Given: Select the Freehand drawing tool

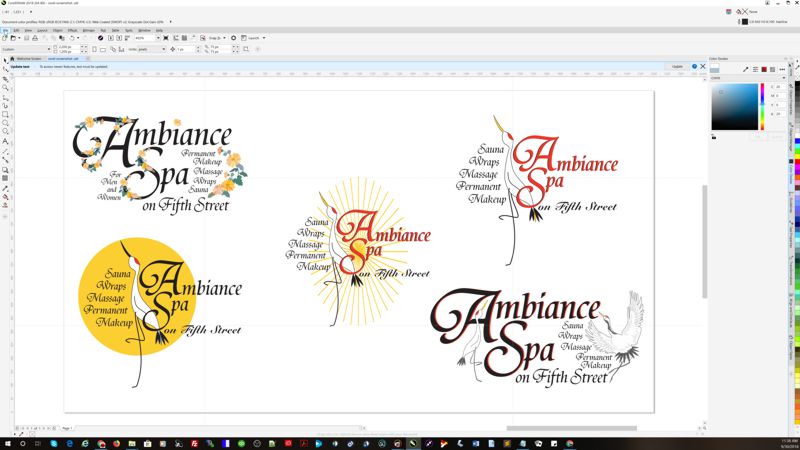Looking at the screenshot, I should coord(6,97).
